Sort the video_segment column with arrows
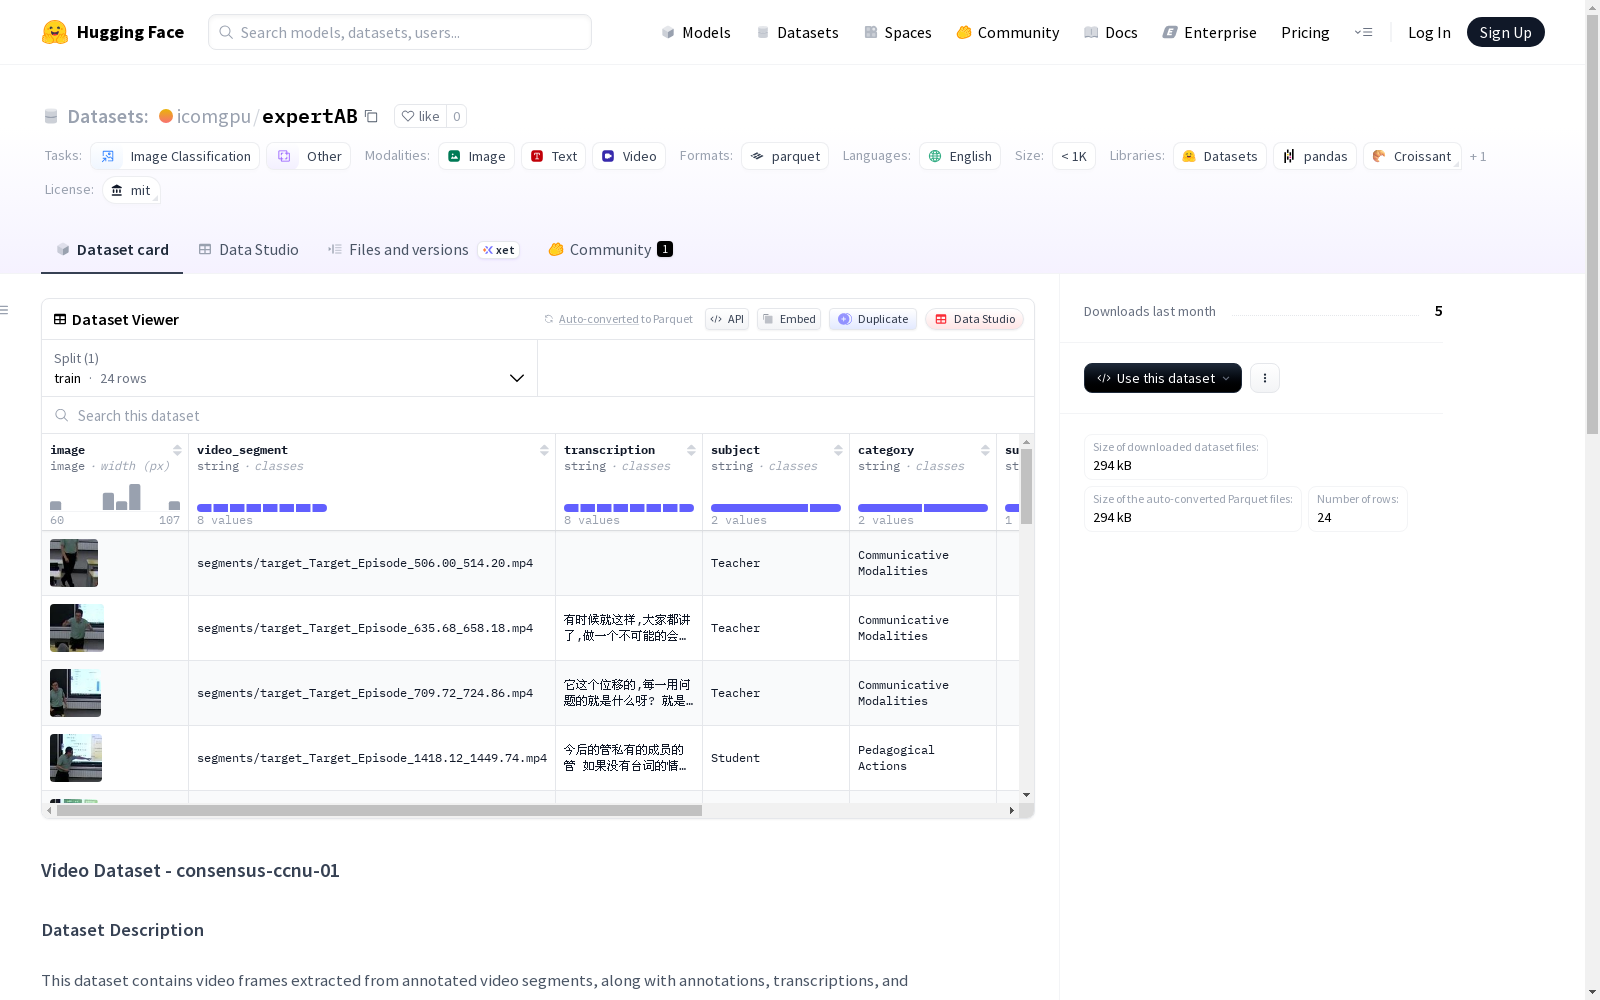1600x1000 pixels. click(x=544, y=450)
